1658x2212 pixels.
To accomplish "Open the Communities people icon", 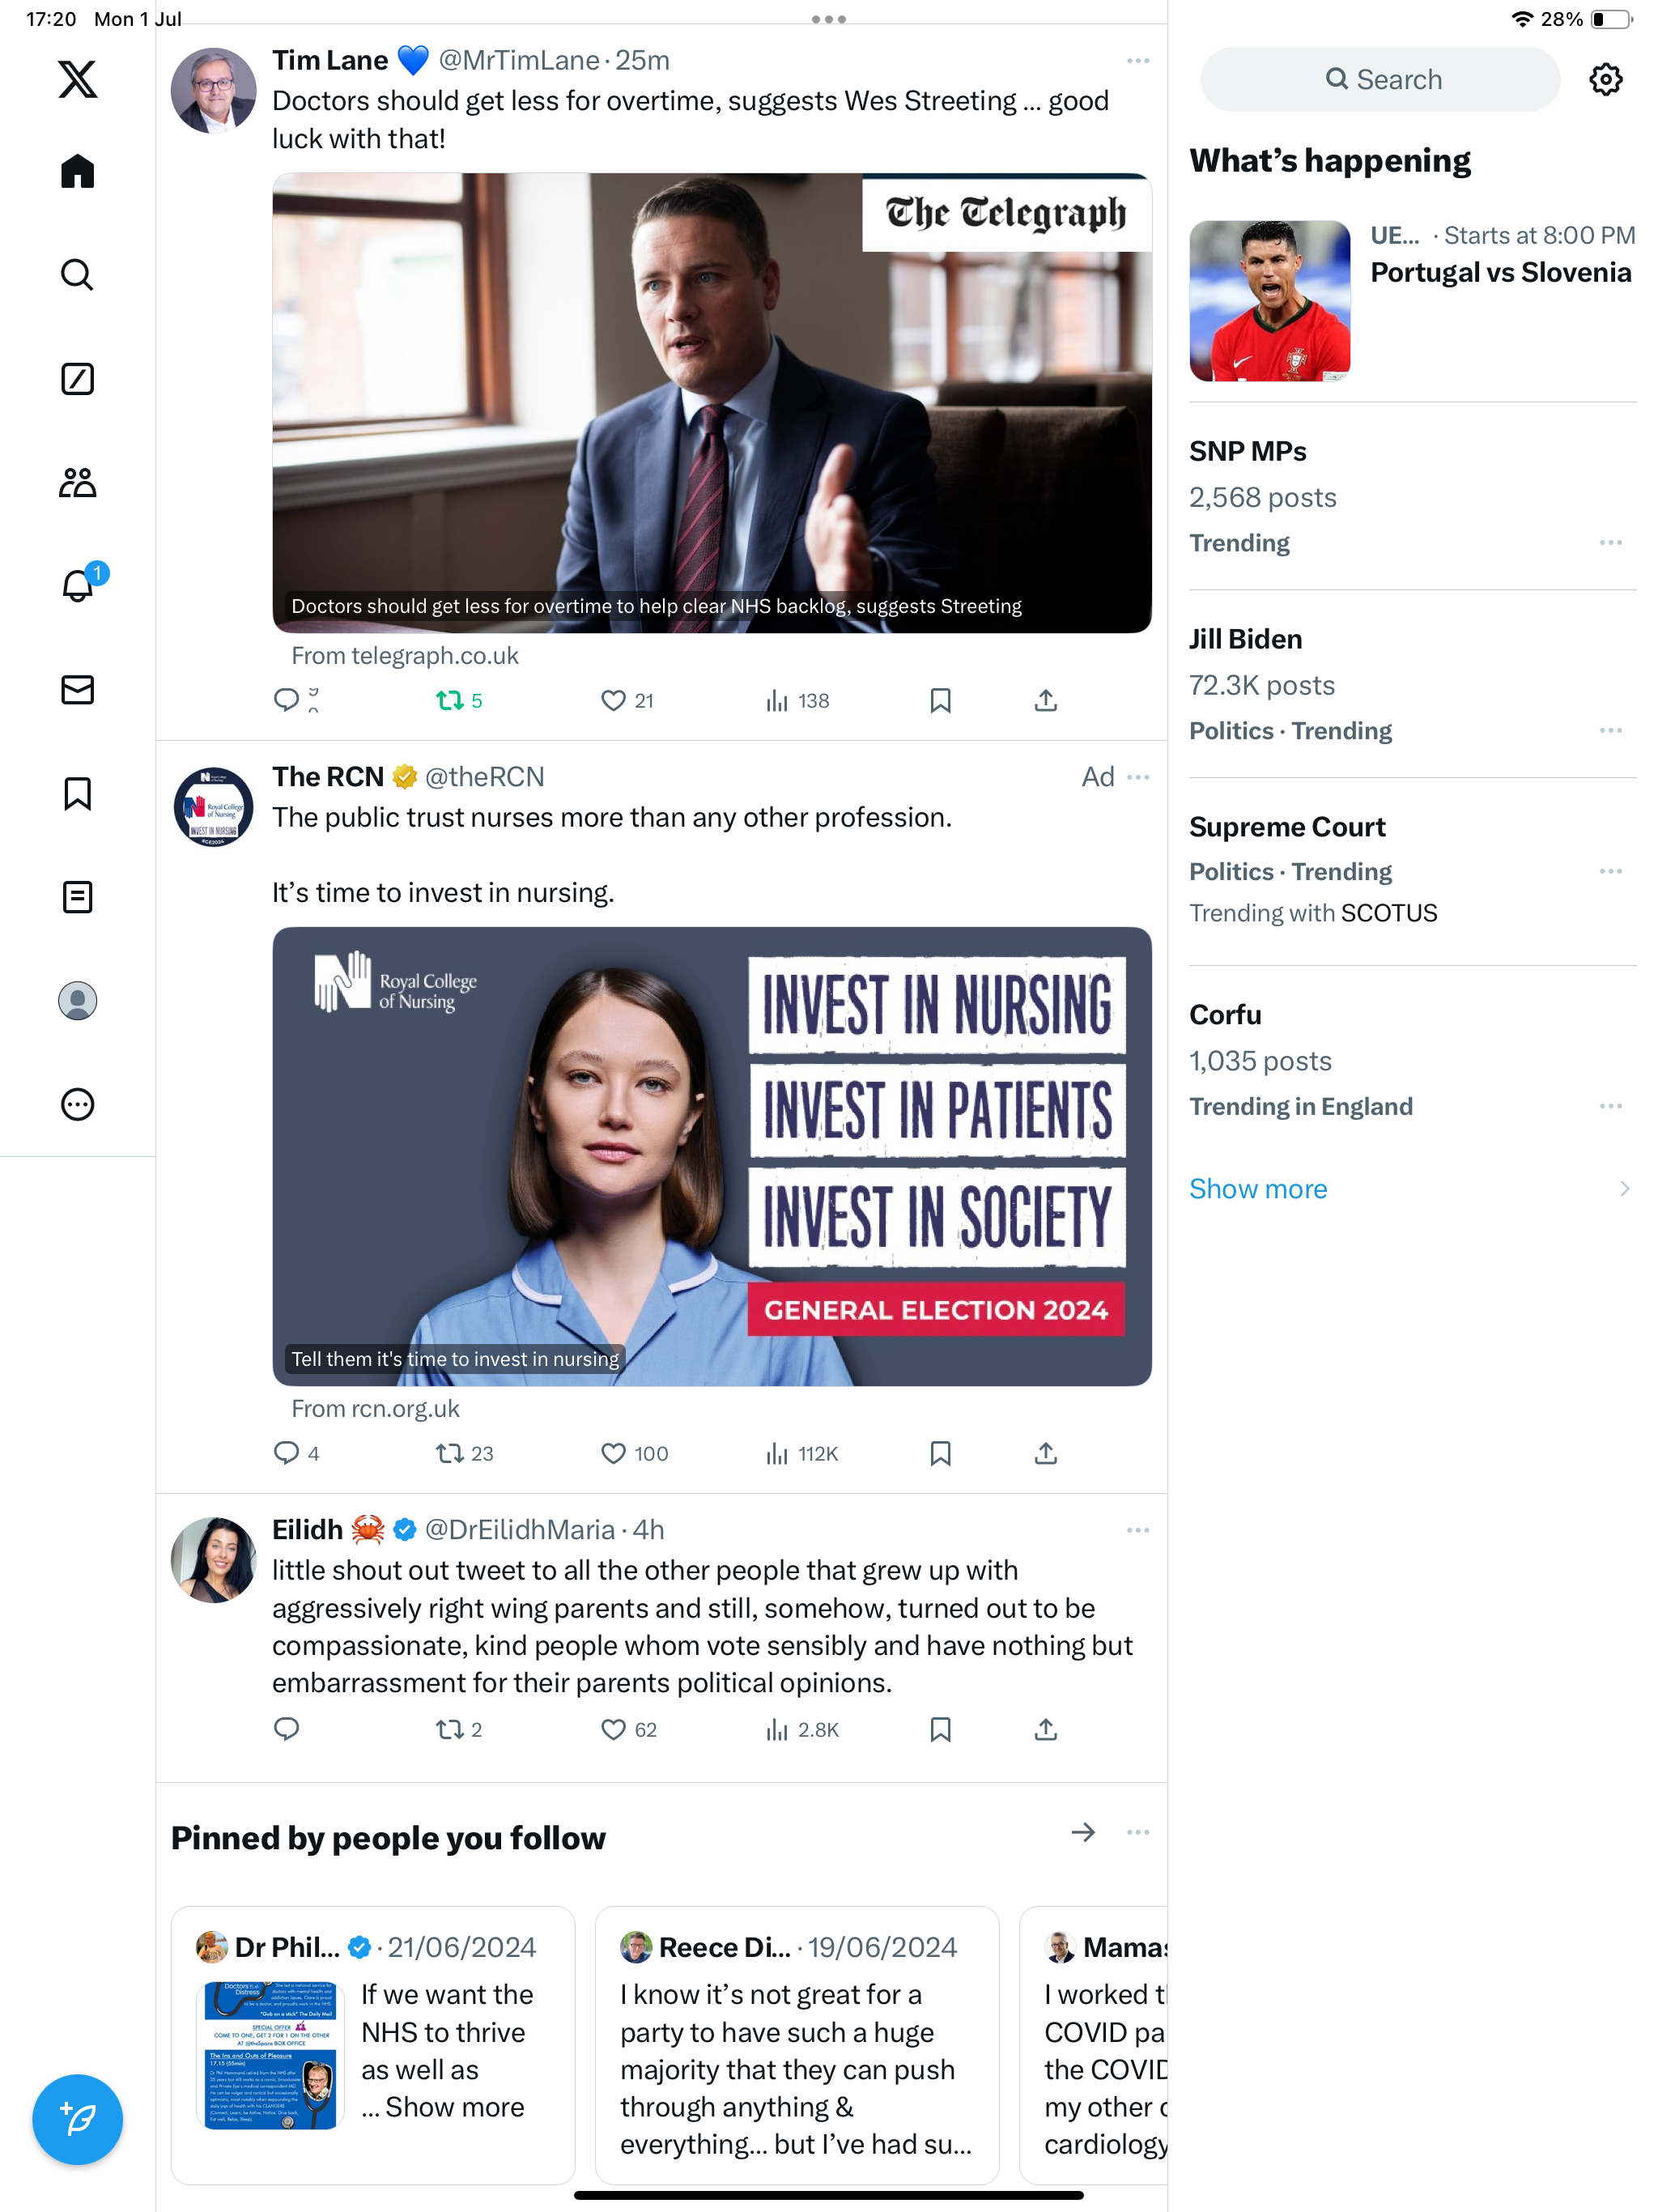I will (x=77, y=483).
